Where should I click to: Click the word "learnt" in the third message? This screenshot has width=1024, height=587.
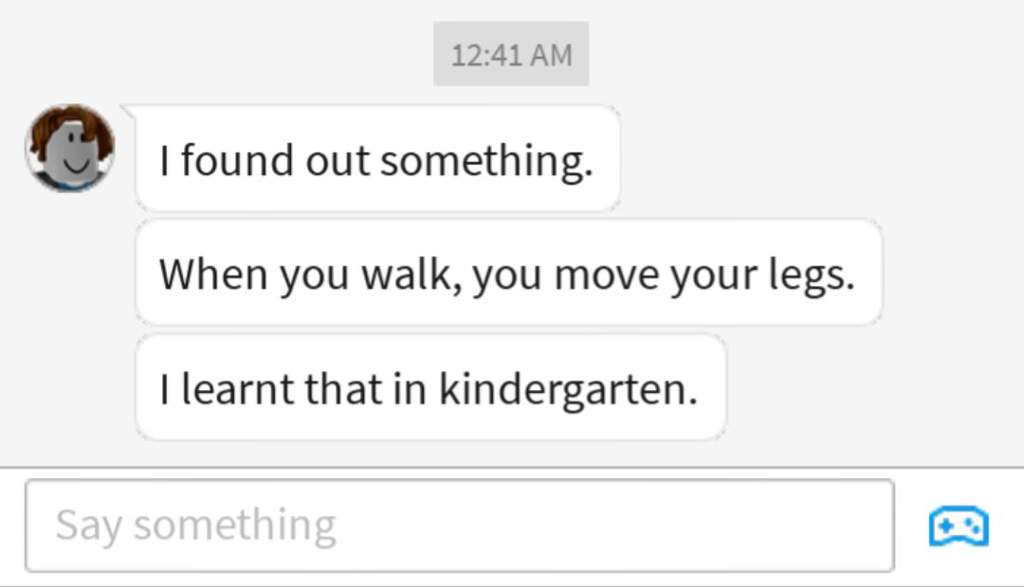238,389
